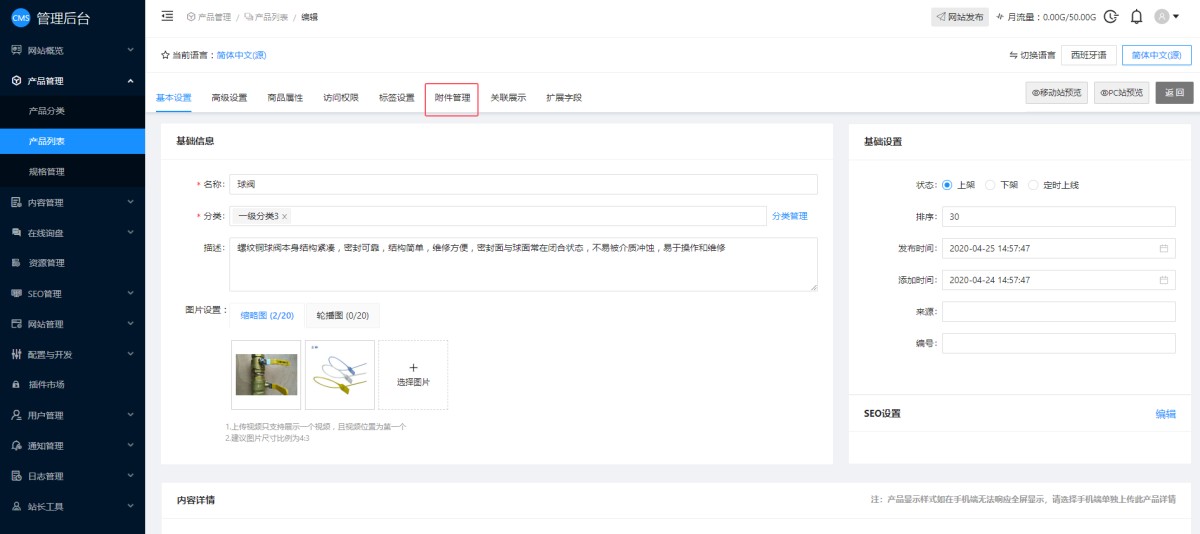1200x534 pixels.
Task: Collapse the sidebar with the menu fold icon
Action: coord(167,16)
